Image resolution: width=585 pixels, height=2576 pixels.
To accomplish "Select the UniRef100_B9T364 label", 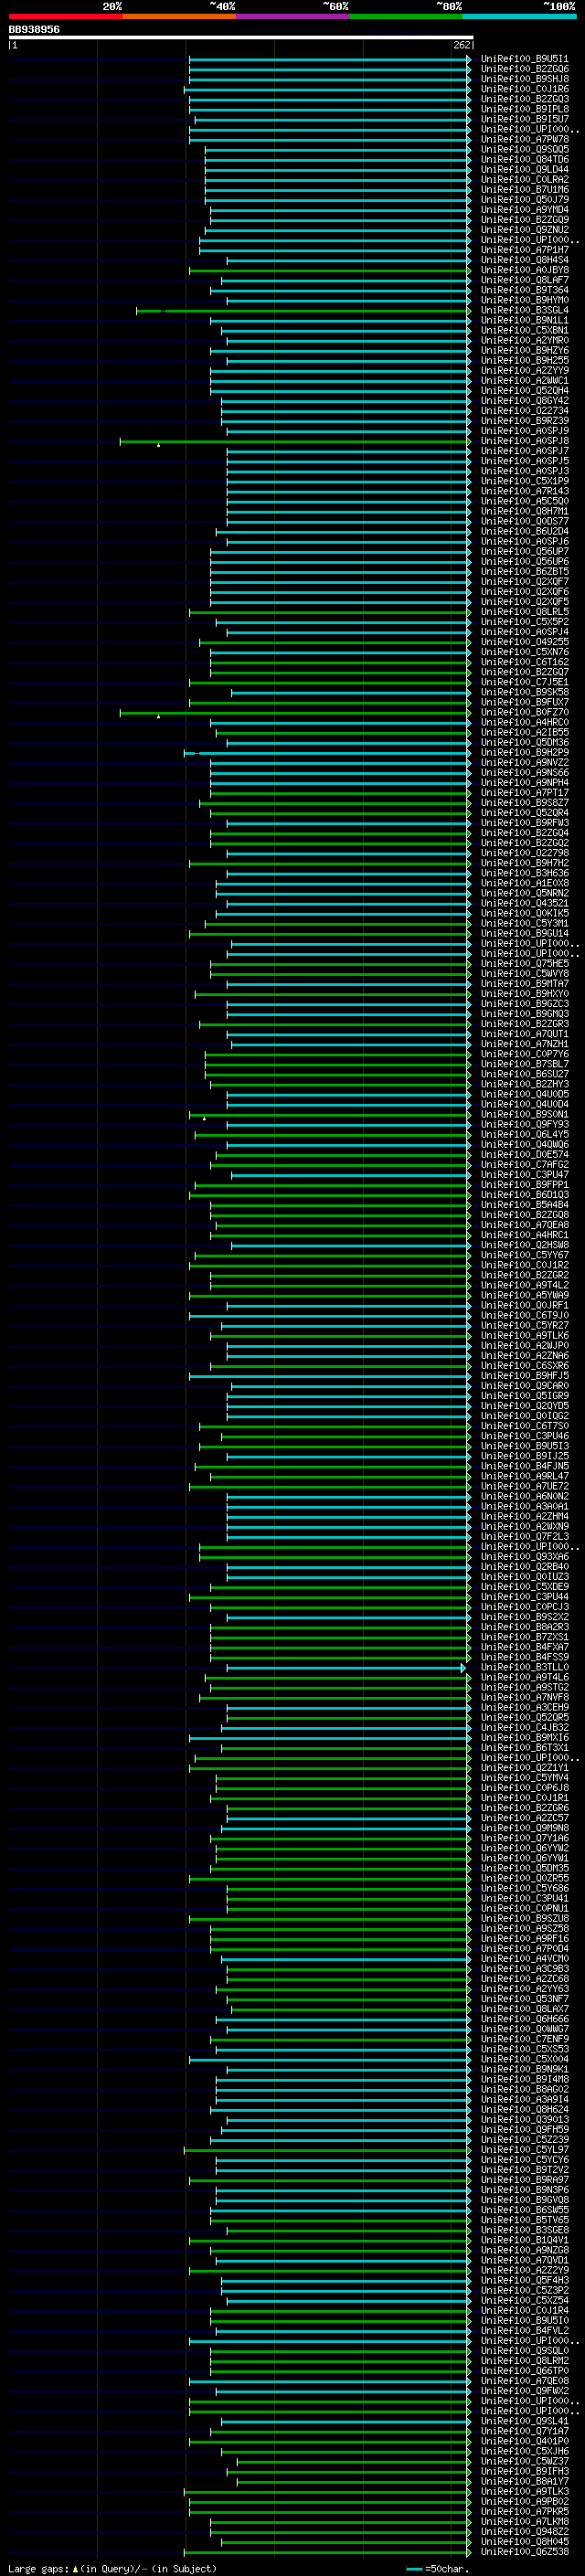I will [x=525, y=290].
